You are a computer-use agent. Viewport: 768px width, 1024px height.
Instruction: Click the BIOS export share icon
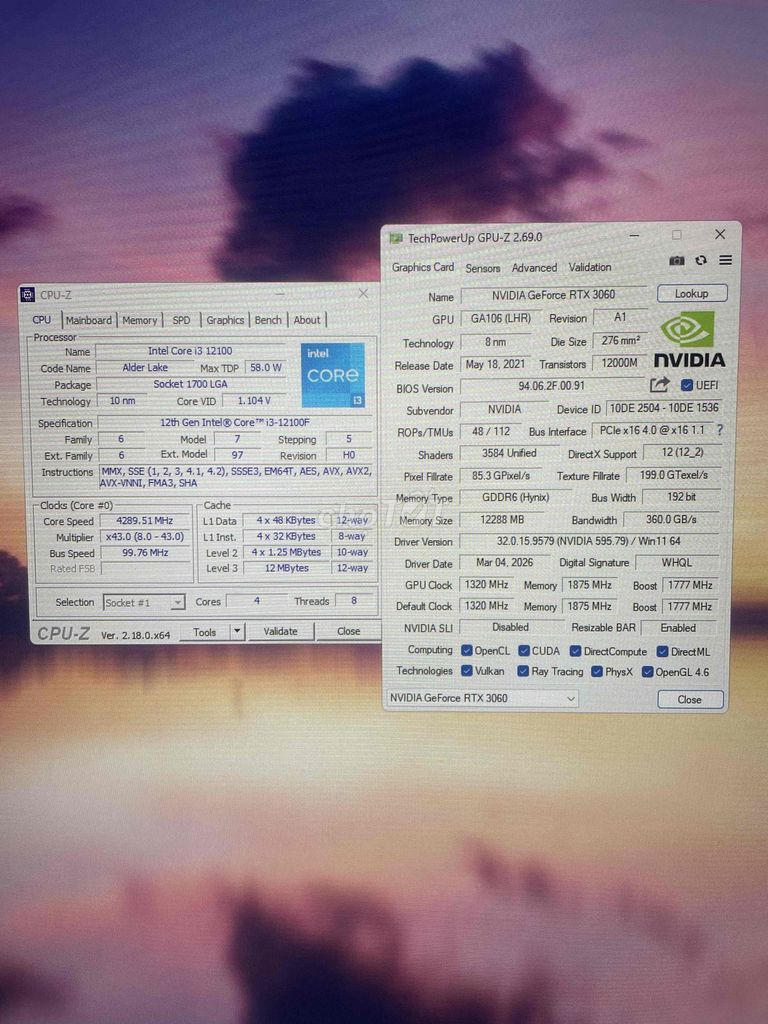pos(659,385)
